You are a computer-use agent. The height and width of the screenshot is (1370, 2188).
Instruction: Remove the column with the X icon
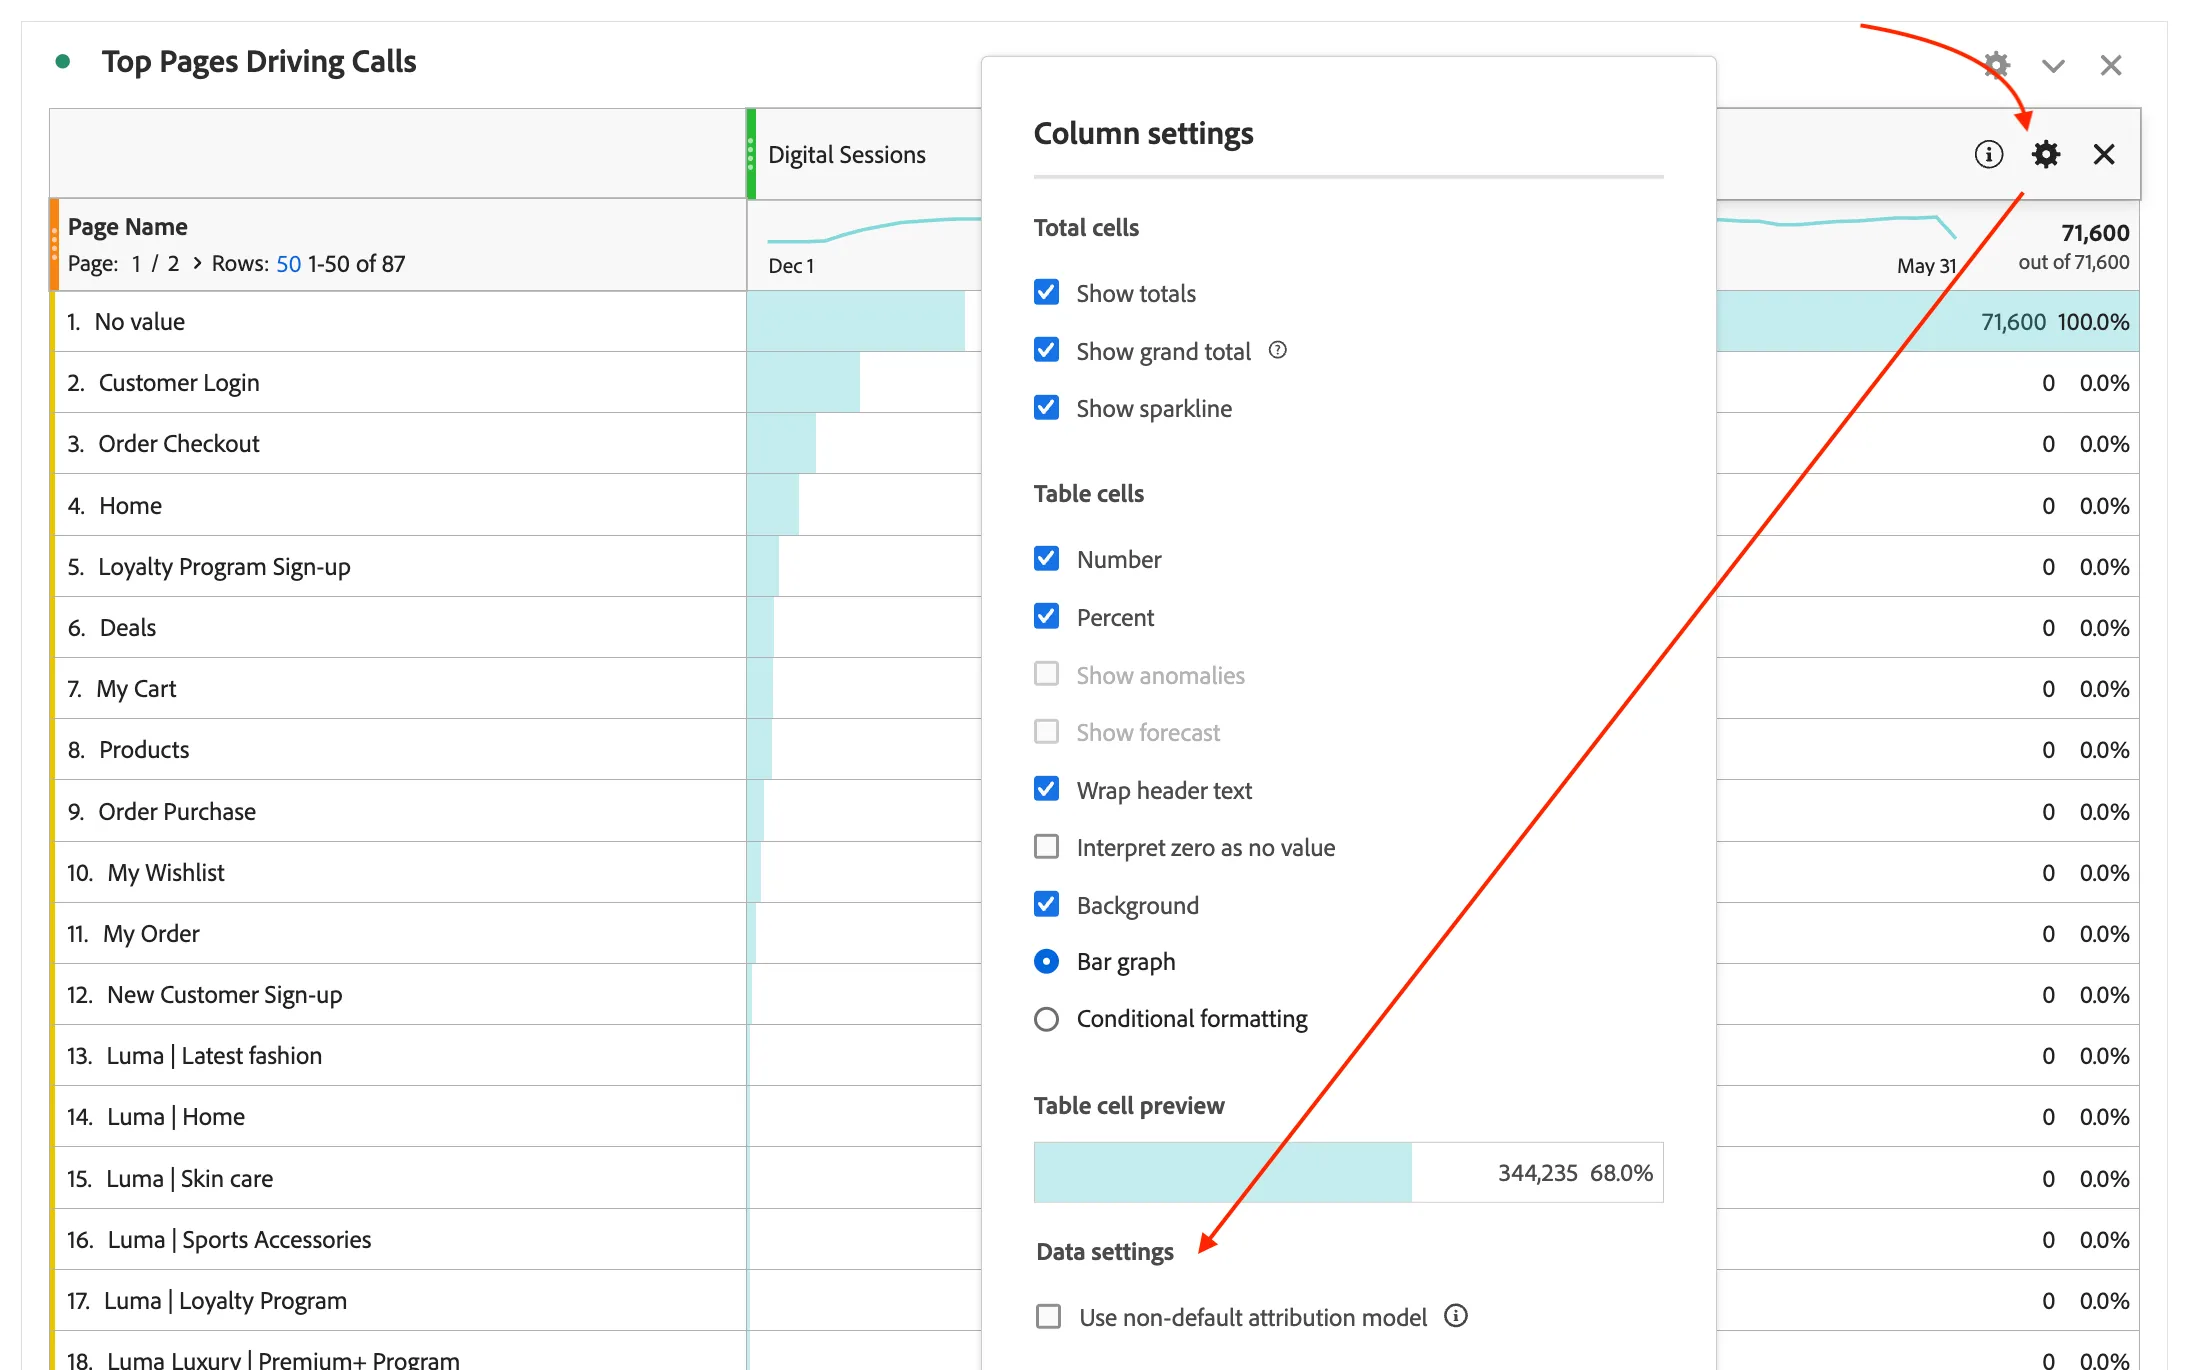(2104, 154)
